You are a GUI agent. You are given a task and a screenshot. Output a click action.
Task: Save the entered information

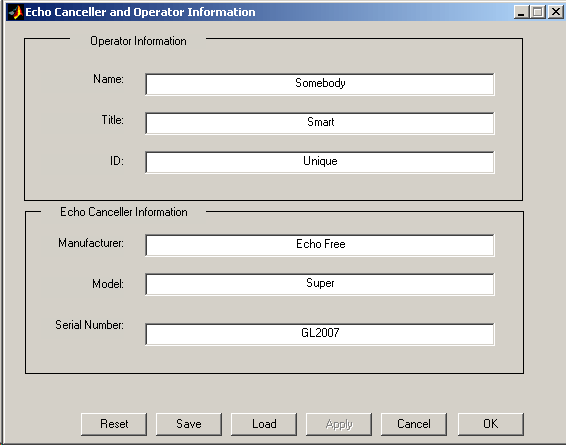[189, 424]
